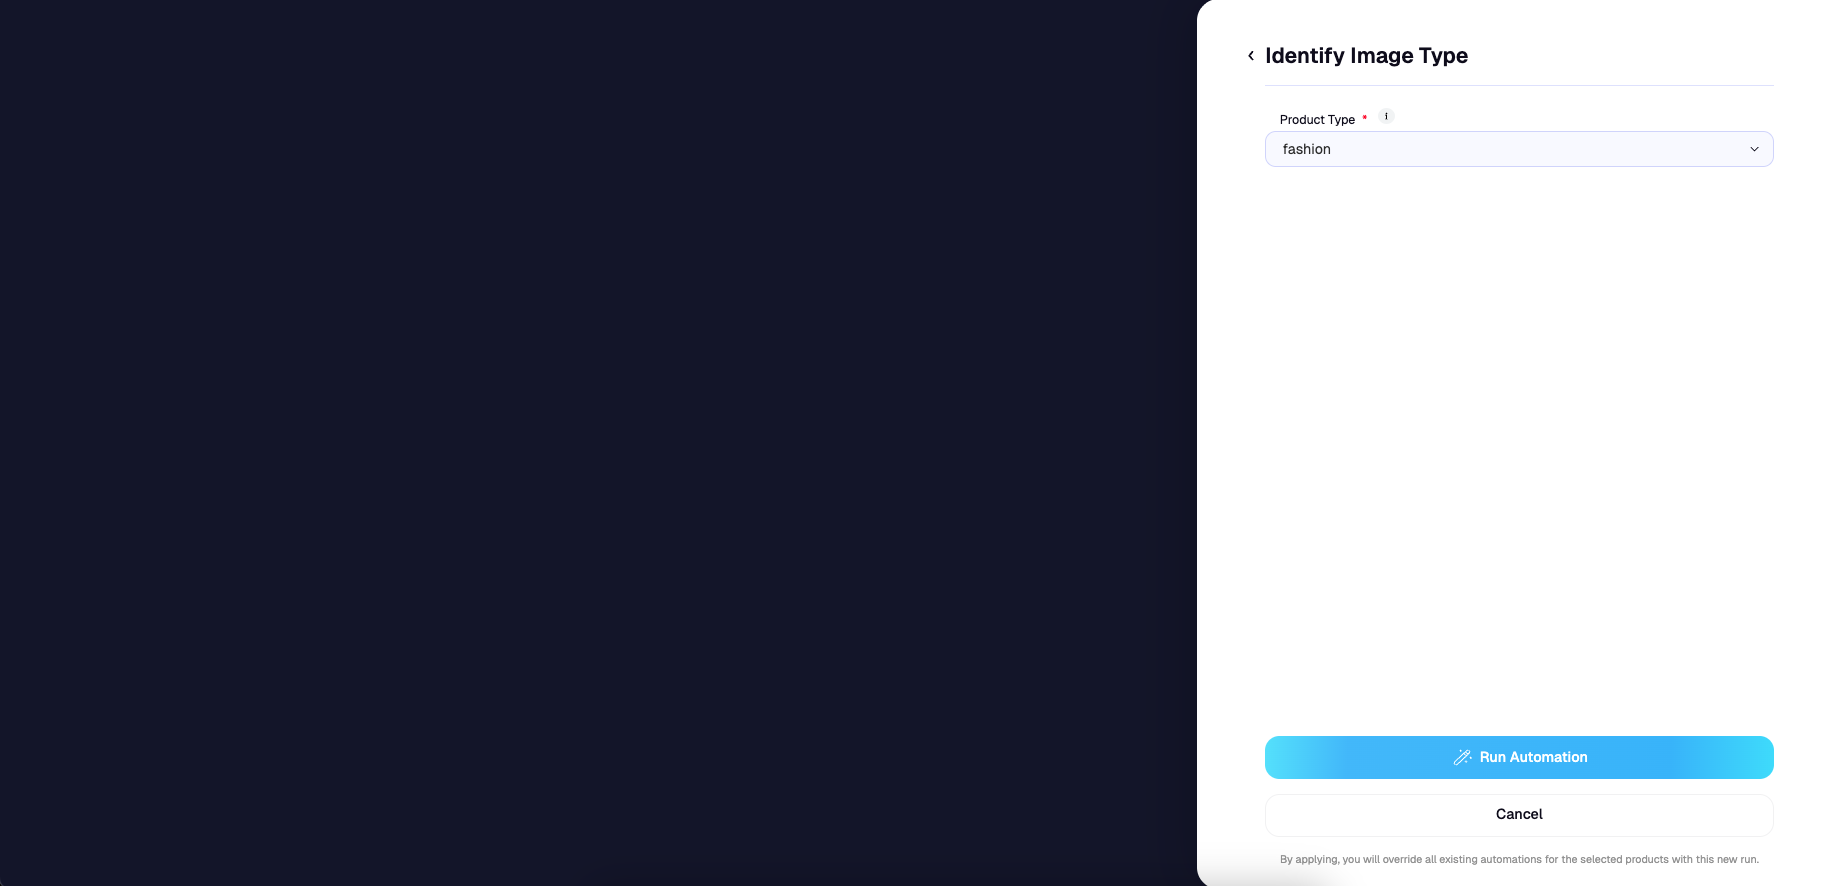The height and width of the screenshot is (886, 1837).
Task: Expand the combo box showing fashion
Action: (x=1519, y=149)
